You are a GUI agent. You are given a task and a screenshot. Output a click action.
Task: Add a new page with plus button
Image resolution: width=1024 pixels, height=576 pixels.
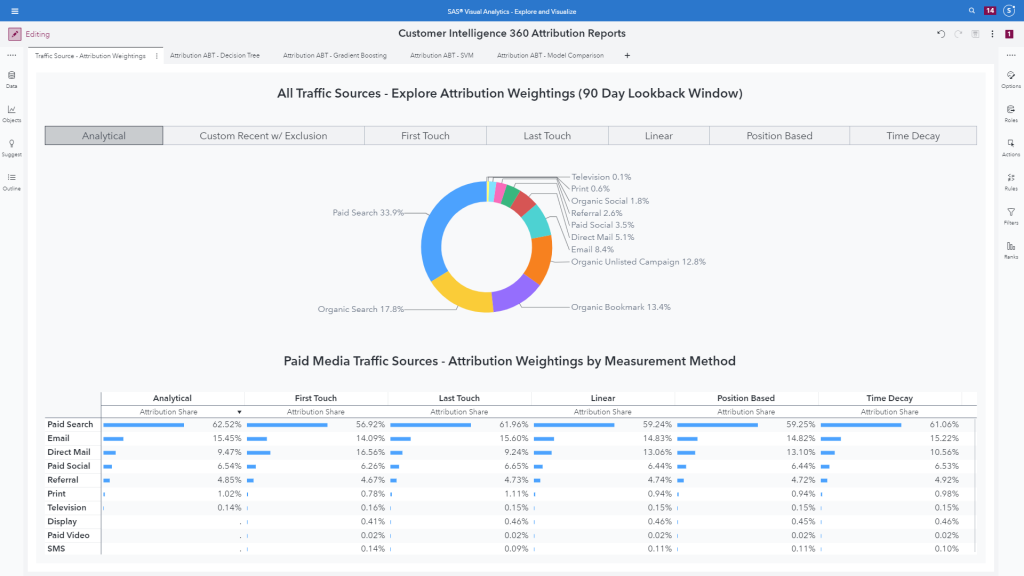627,56
